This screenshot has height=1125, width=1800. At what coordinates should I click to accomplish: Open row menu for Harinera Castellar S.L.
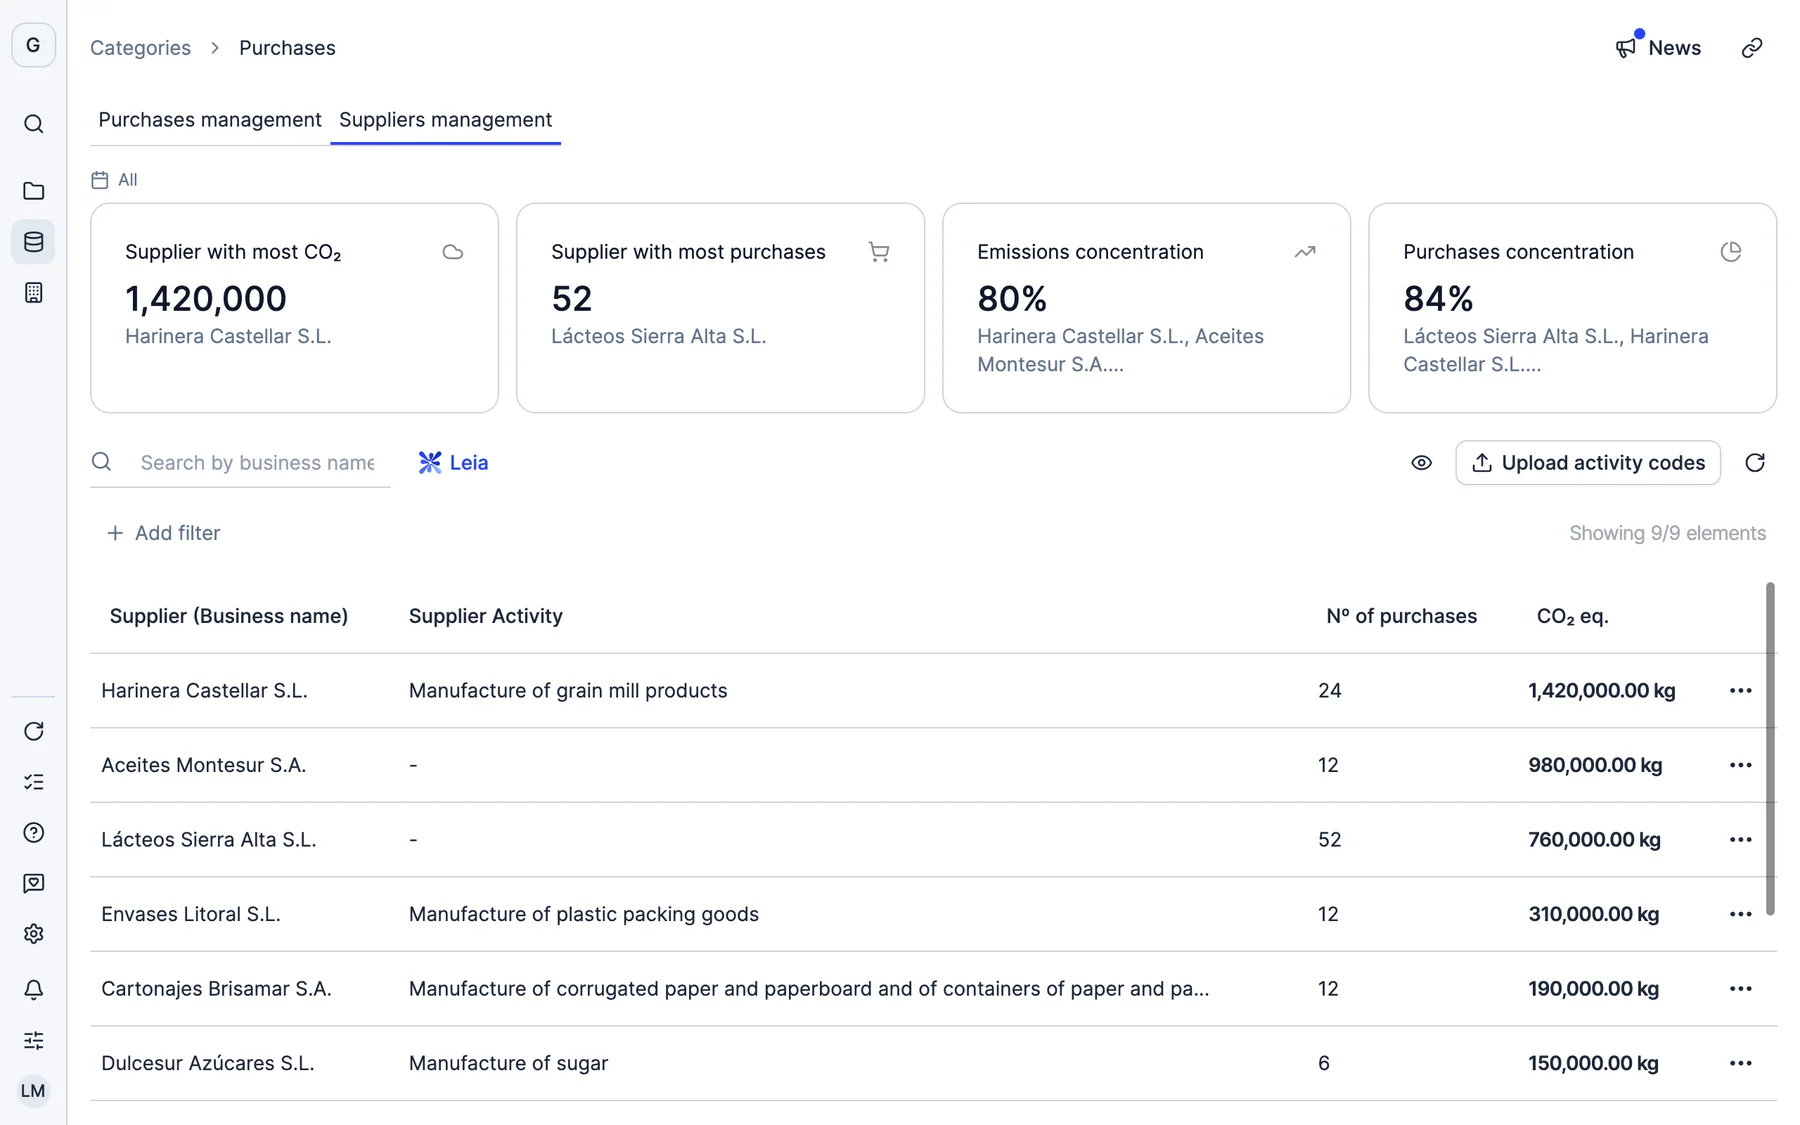coord(1740,691)
